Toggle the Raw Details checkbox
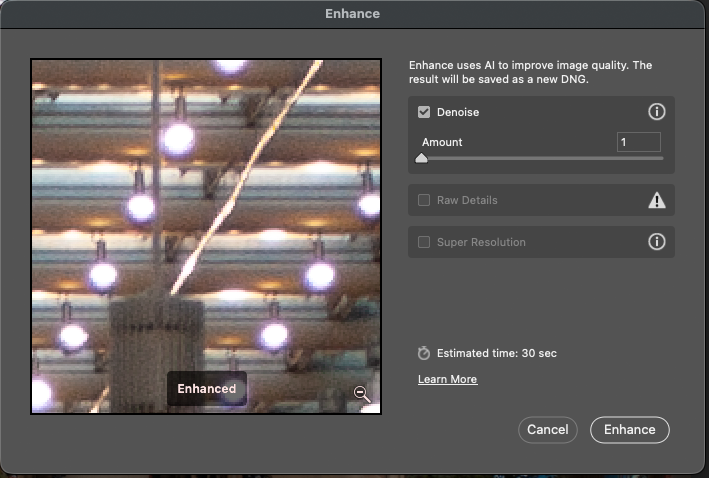The height and width of the screenshot is (478, 709). 424,200
